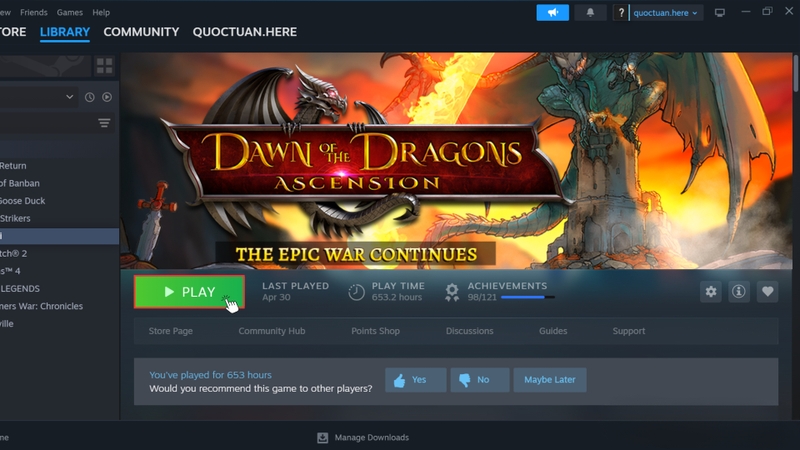The height and width of the screenshot is (450, 800).
Task: Add game to favorites heart icon
Action: (767, 291)
